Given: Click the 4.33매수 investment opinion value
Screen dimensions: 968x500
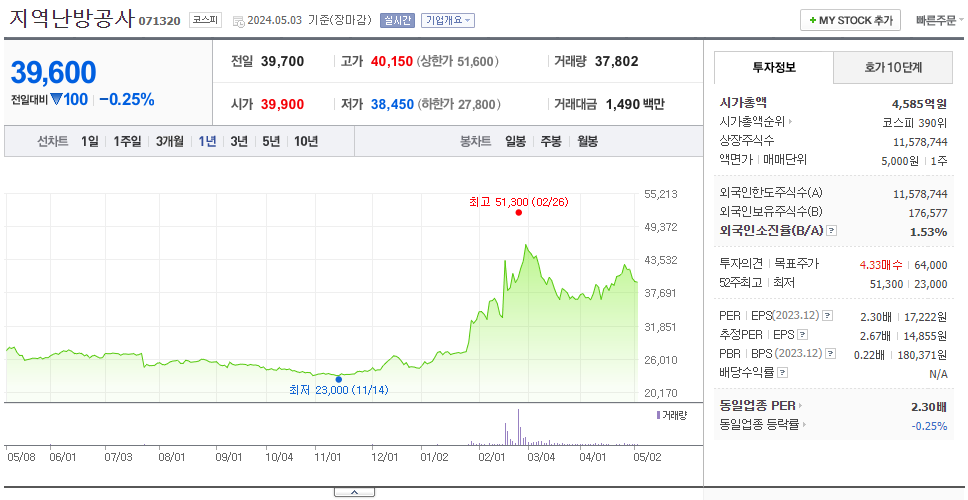Looking at the screenshot, I should [x=881, y=265].
